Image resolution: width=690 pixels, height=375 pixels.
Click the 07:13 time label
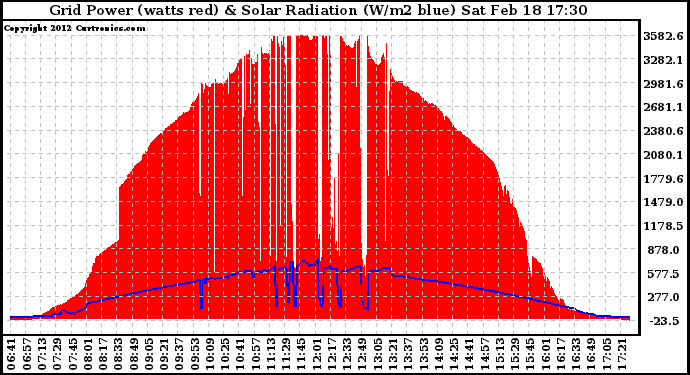[x=41, y=353]
